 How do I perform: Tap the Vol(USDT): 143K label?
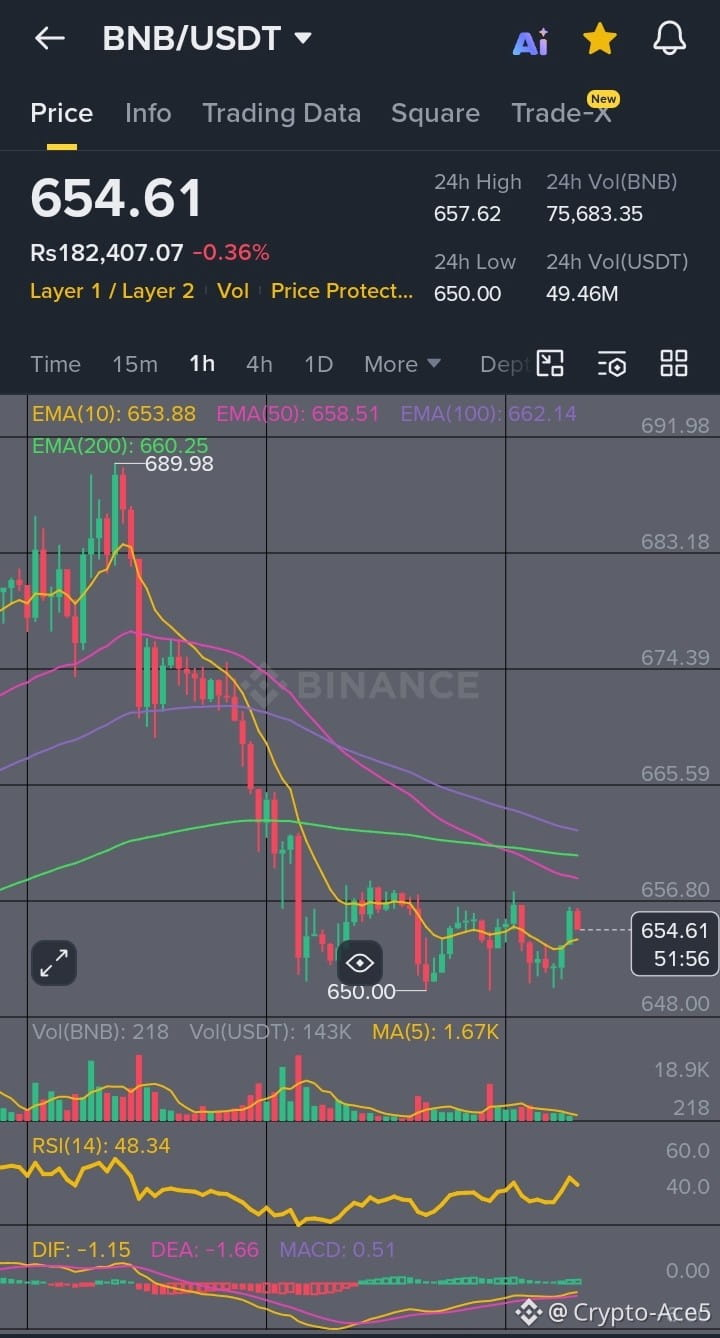click(x=271, y=1031)
